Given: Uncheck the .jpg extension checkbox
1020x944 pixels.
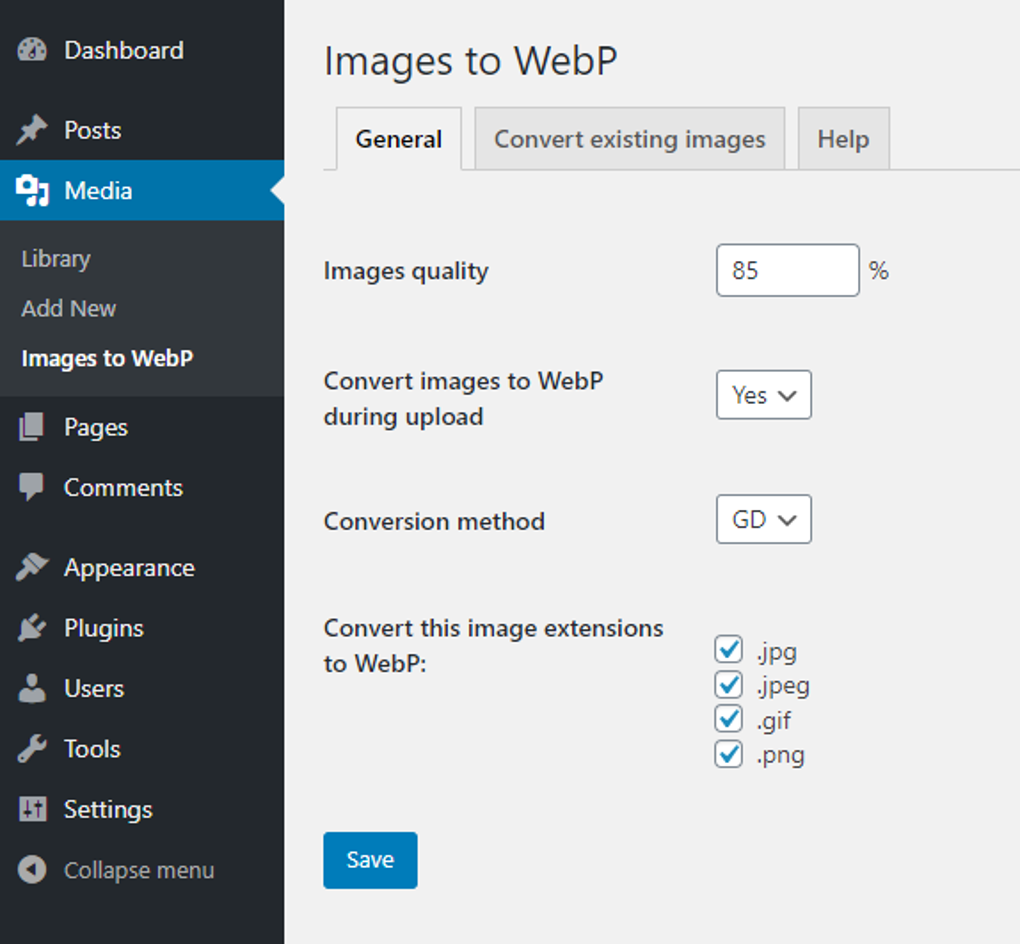Looking at the screenshot, I should (729, 650).
